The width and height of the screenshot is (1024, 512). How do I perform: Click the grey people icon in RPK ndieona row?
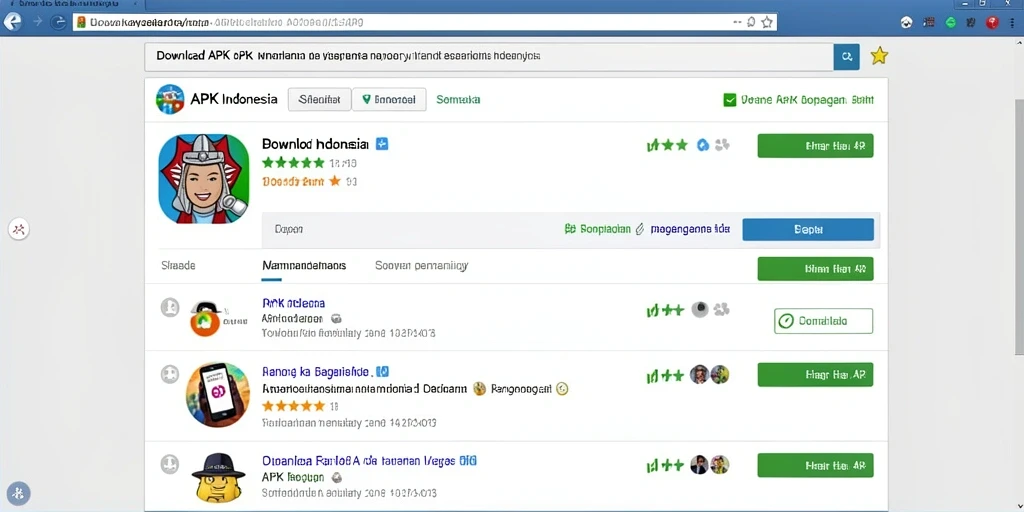click(x=722, y=309)
